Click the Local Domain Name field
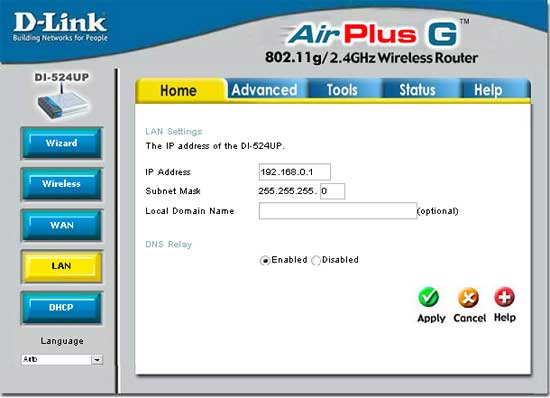 (338, 211)
